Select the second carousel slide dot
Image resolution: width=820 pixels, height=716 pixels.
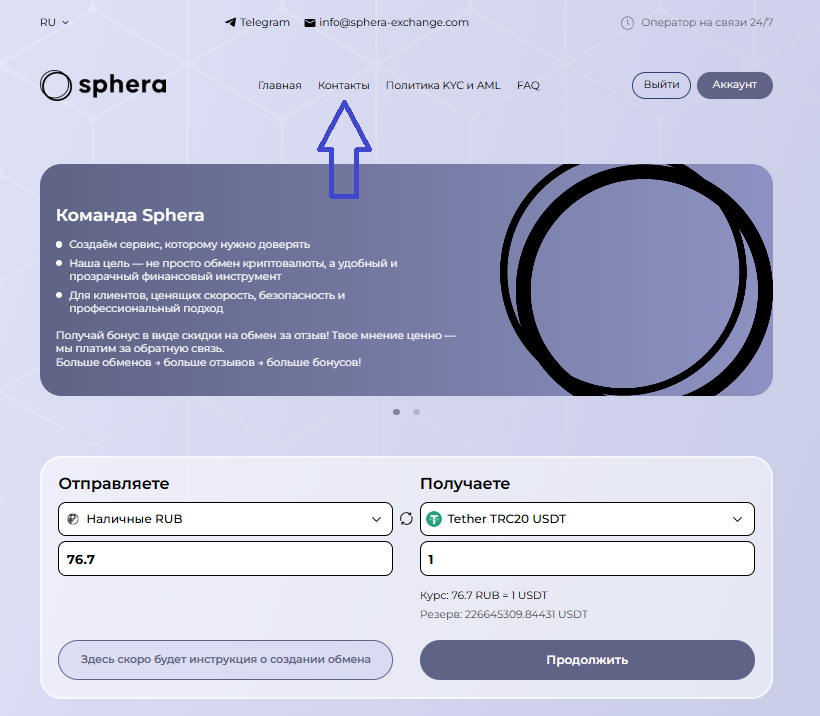(x=416, y=411)
